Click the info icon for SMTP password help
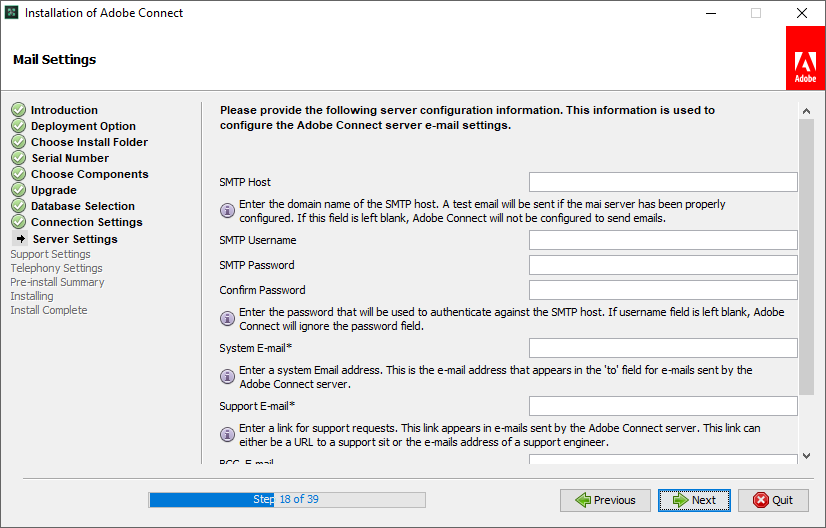The width and height of the screenshot is (826, 528). click(227, 319)
